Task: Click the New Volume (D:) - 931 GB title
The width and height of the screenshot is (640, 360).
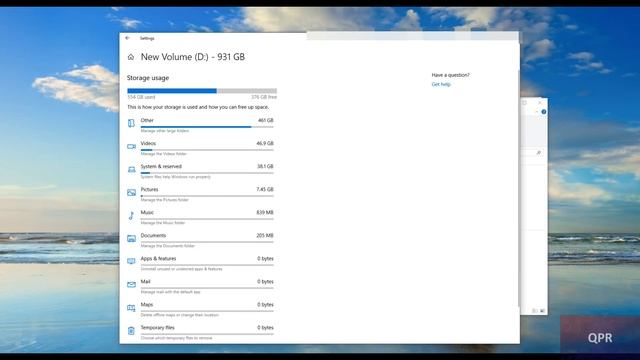Action: [x=193, y=57]
